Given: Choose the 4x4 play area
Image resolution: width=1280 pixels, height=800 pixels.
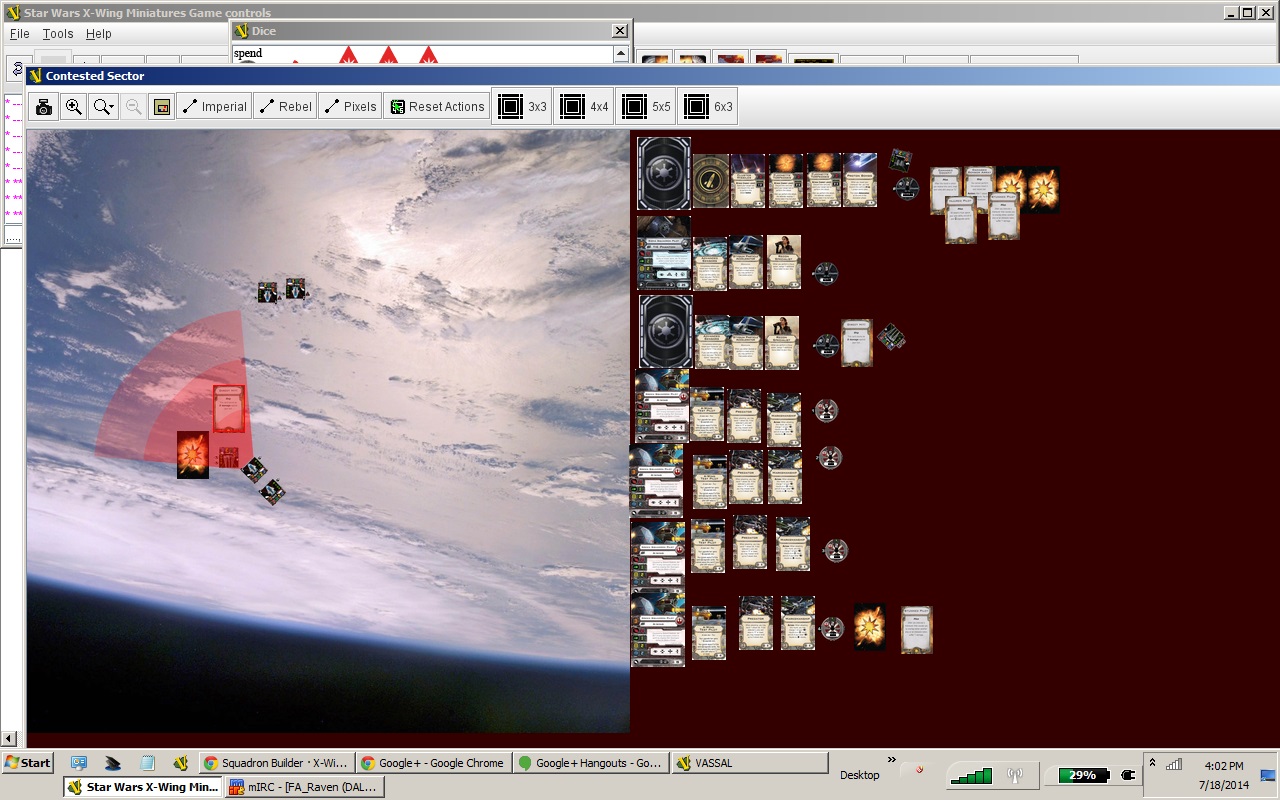Looking at the screenshot, I should [x=585, y=107].
